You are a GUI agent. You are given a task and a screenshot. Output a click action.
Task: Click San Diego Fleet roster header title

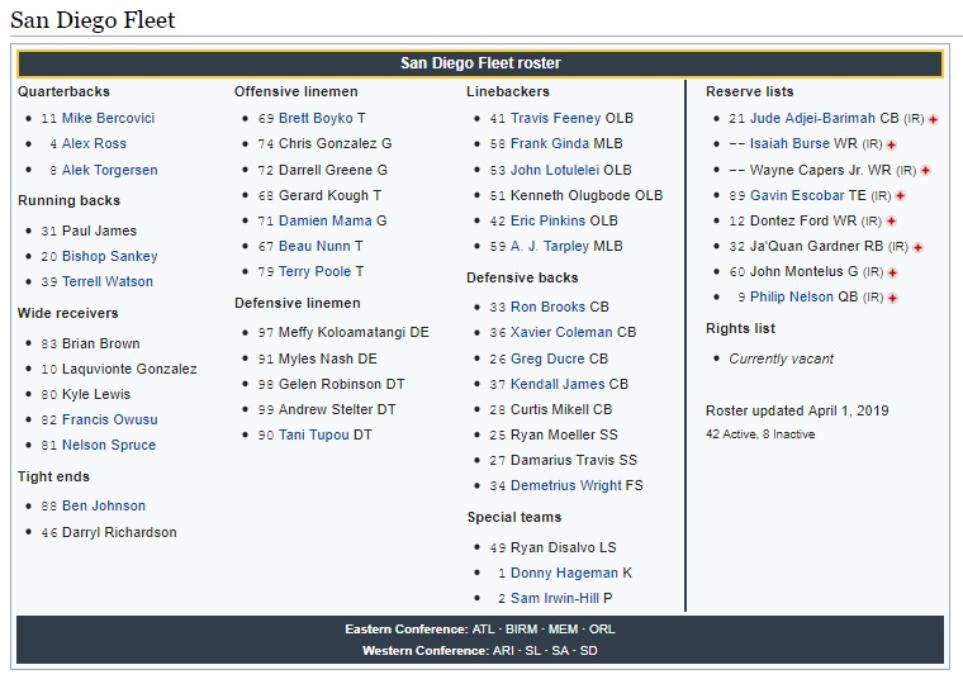tap(480, 63)
